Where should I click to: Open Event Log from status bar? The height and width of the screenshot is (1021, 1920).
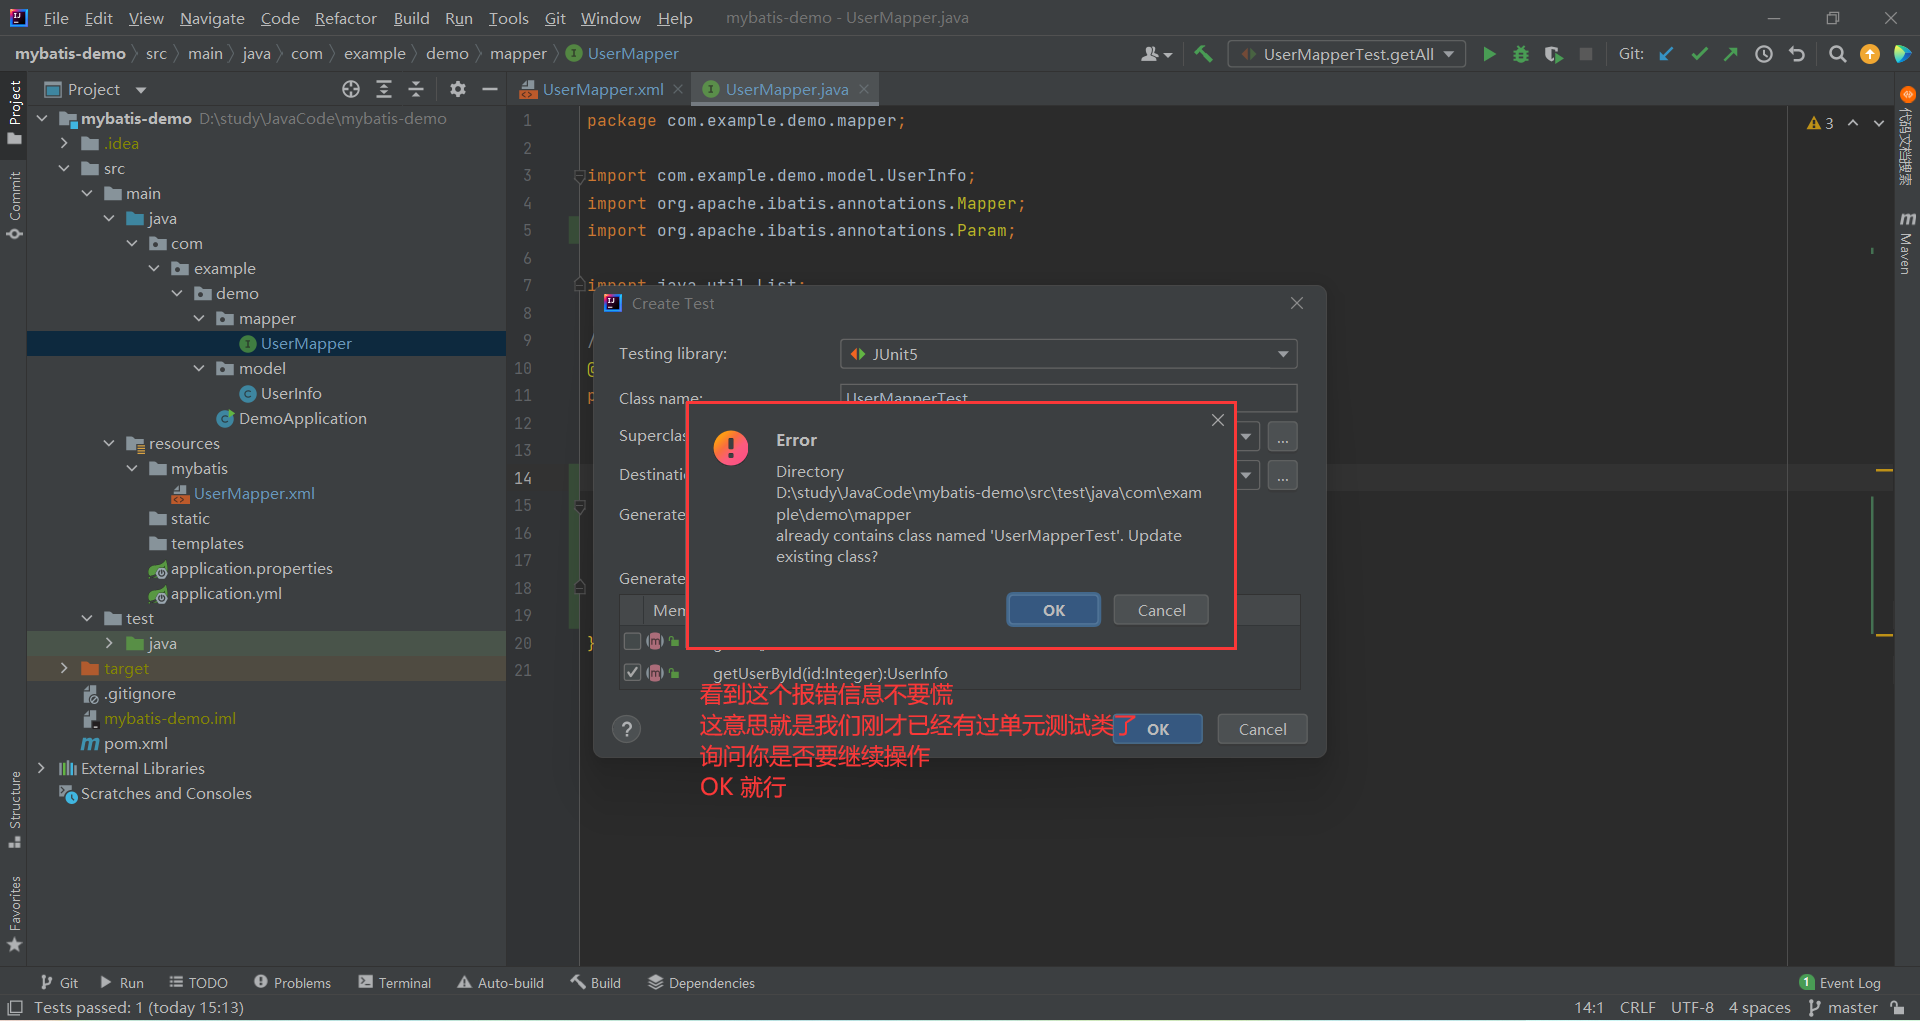[1840, 983]
